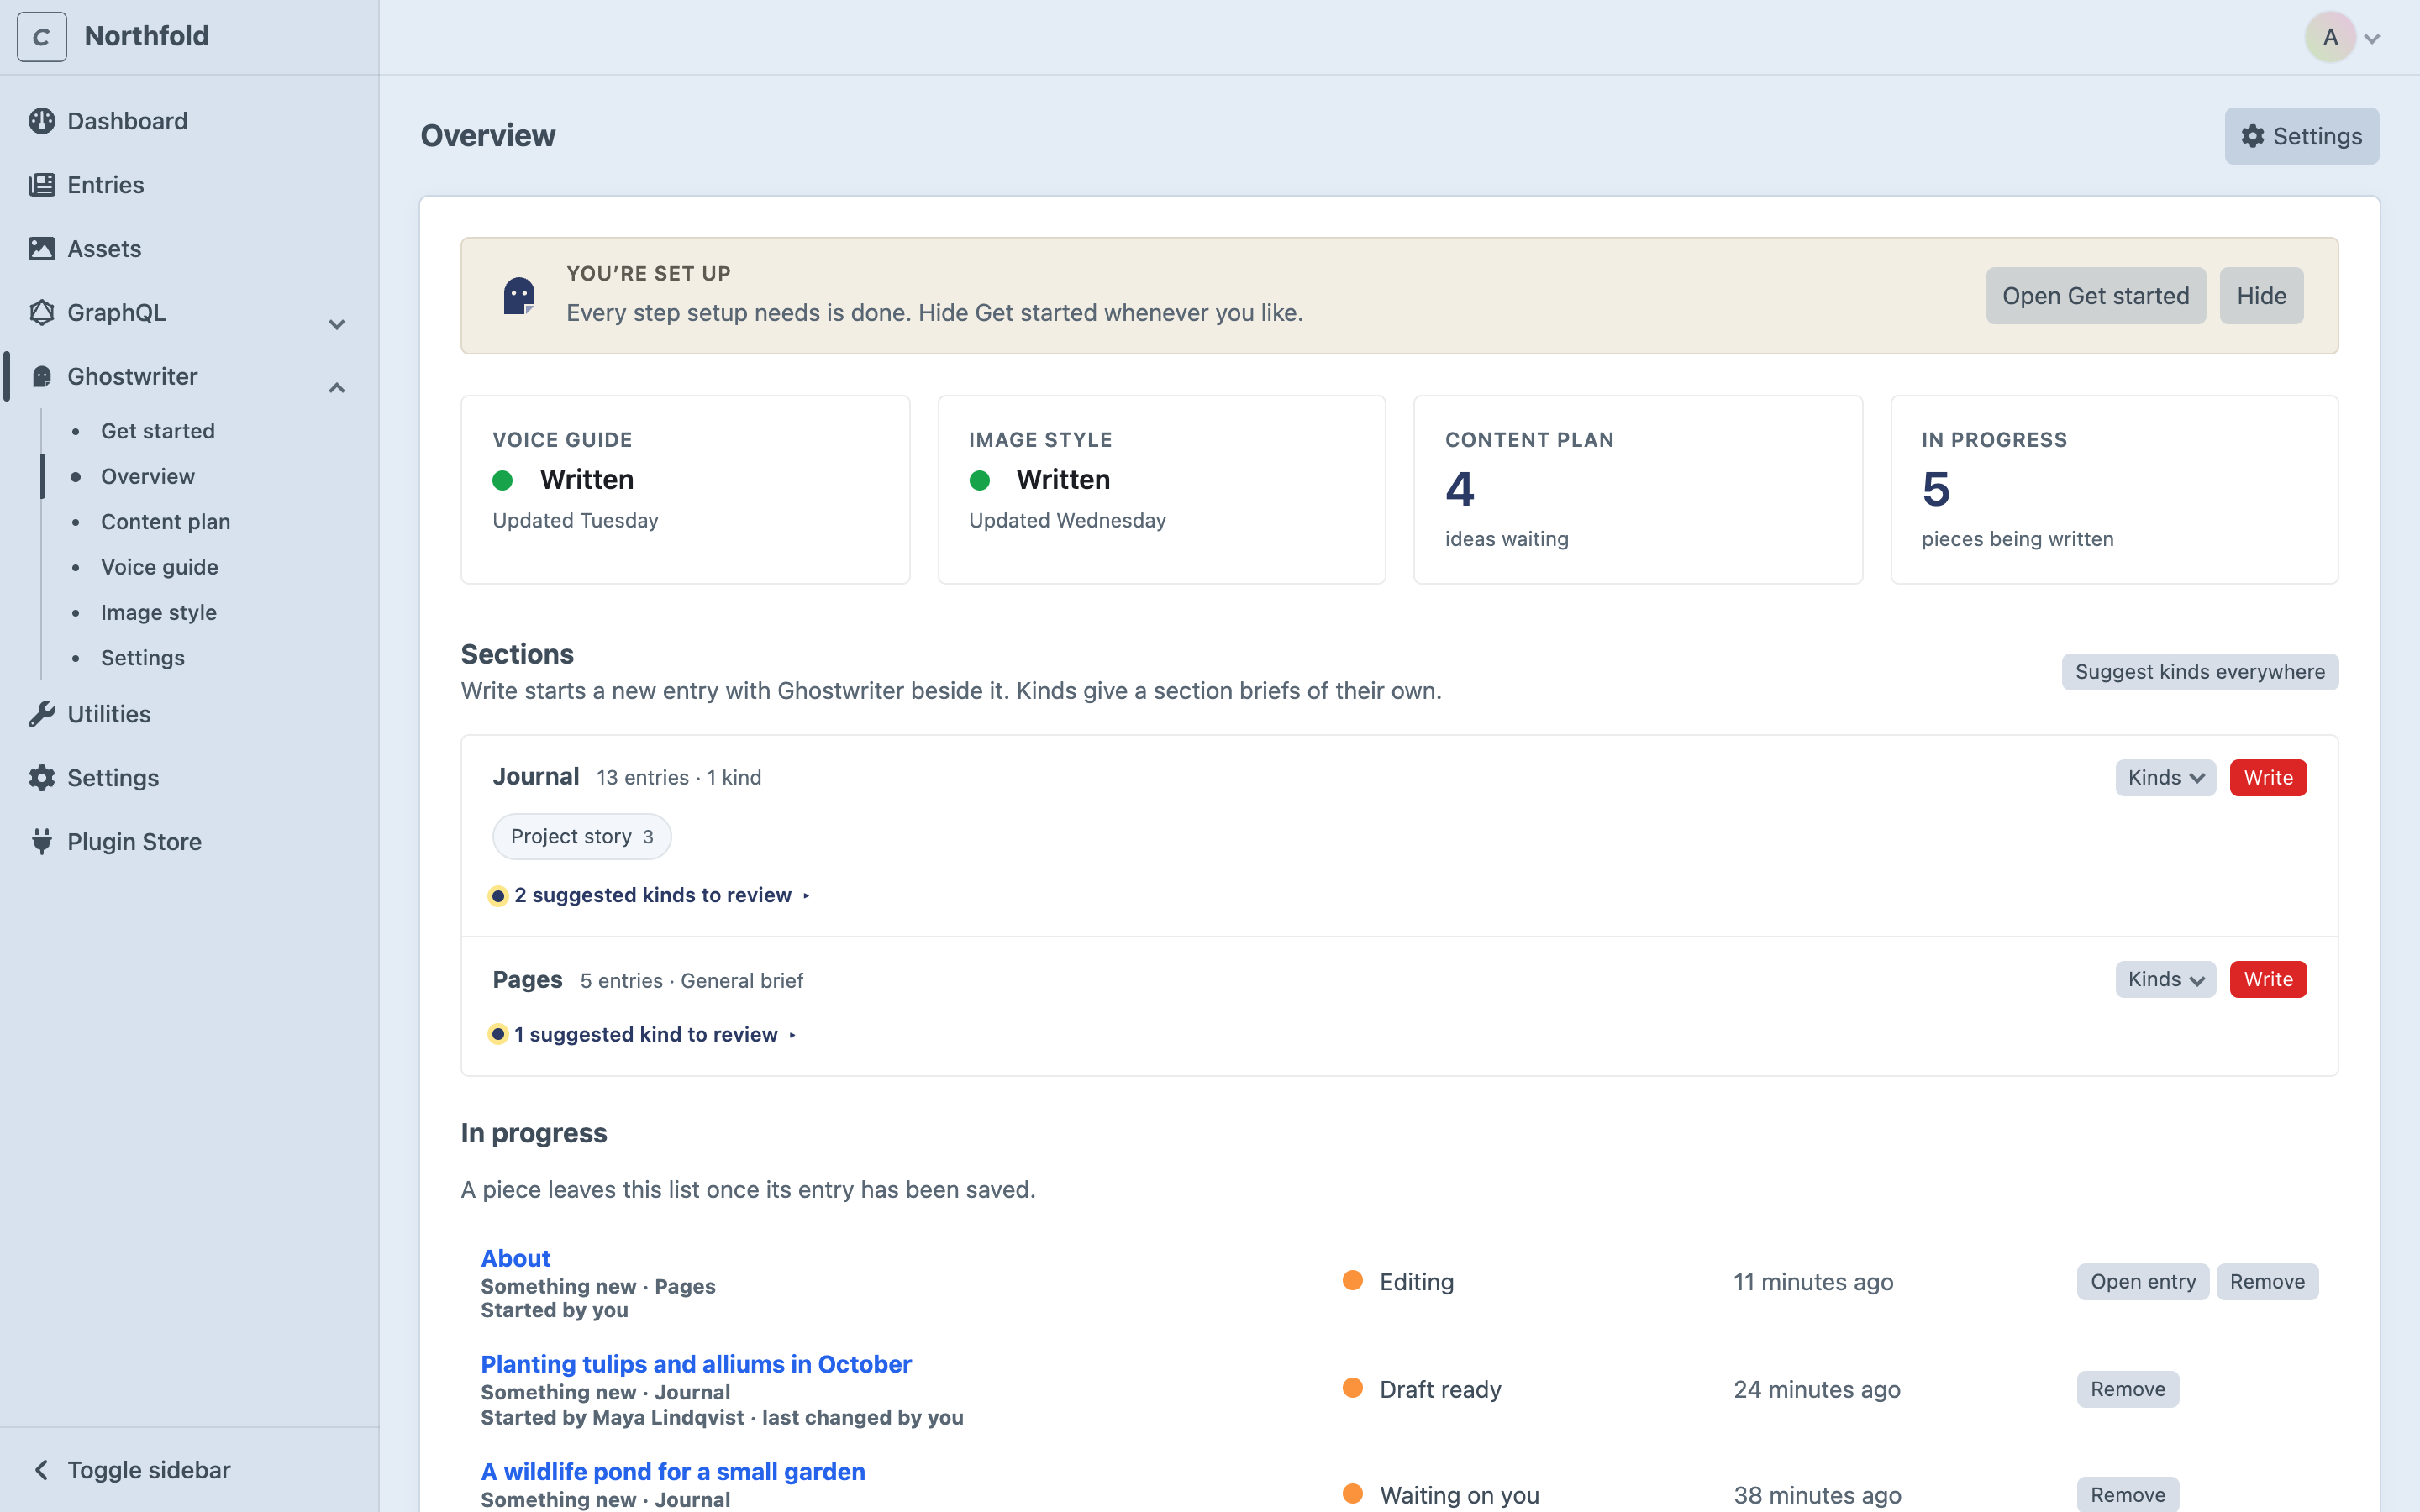The image size is (2420, 1512).
Task: Click Suggest kinds everywhere button
Action: (2199, 672)
